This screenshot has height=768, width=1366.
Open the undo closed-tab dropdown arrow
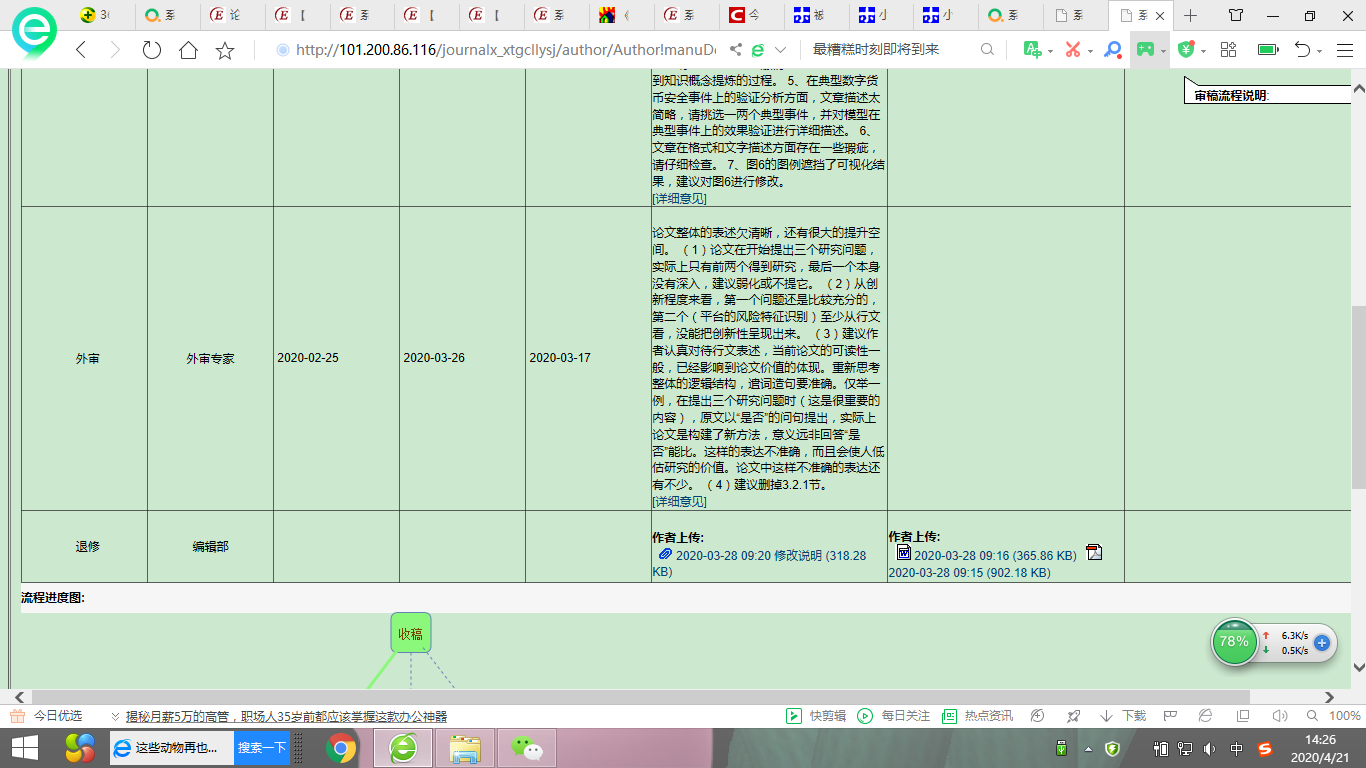click(x=1320, y=50)
